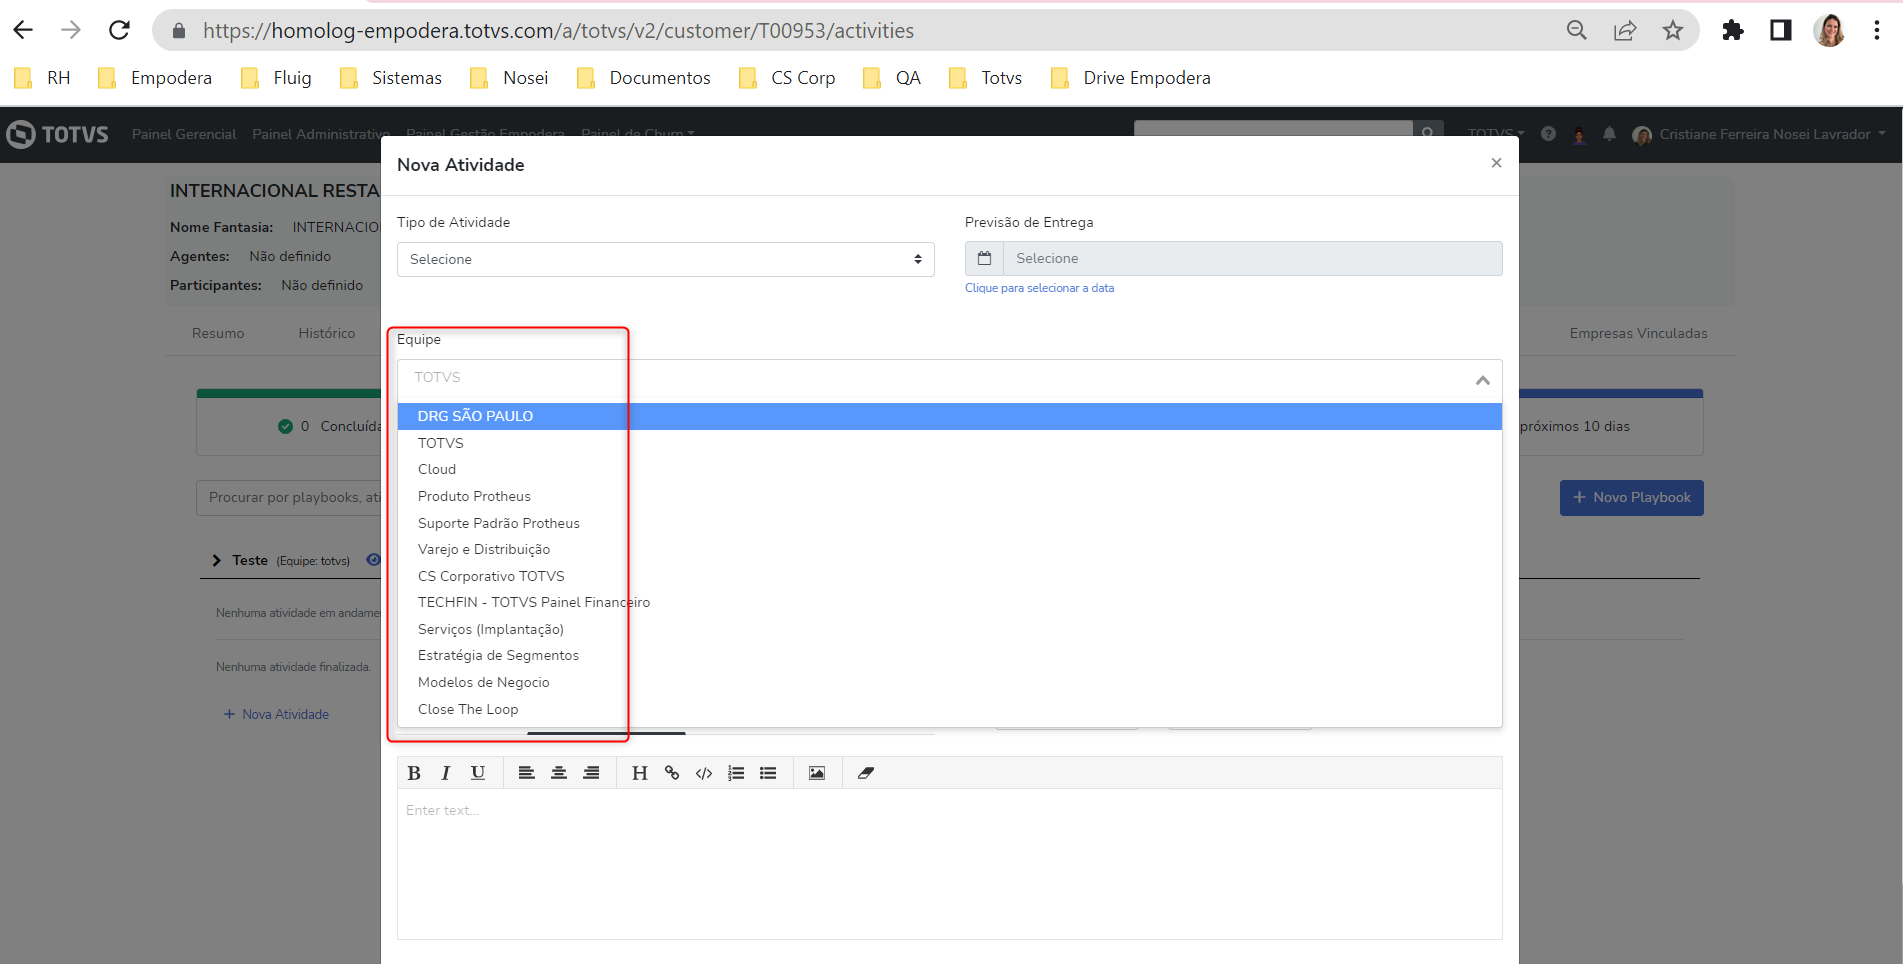Screen dimensions: 1903x964
Task: Go back to the previous browser page
Action: pyautogui.click(x=23, y=31)
